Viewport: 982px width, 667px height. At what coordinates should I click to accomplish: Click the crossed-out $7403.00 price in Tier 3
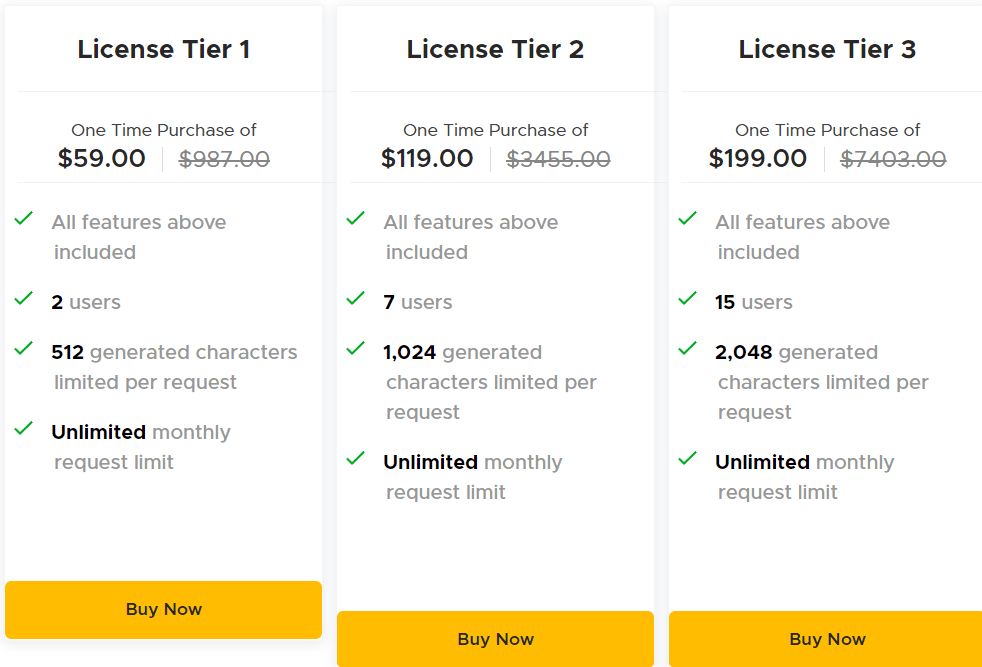pyautogui.click(x=892, y=158)
